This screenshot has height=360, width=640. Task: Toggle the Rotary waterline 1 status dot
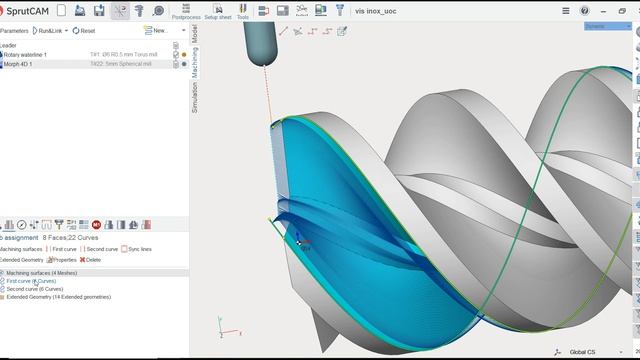click(x=184, y=54)
